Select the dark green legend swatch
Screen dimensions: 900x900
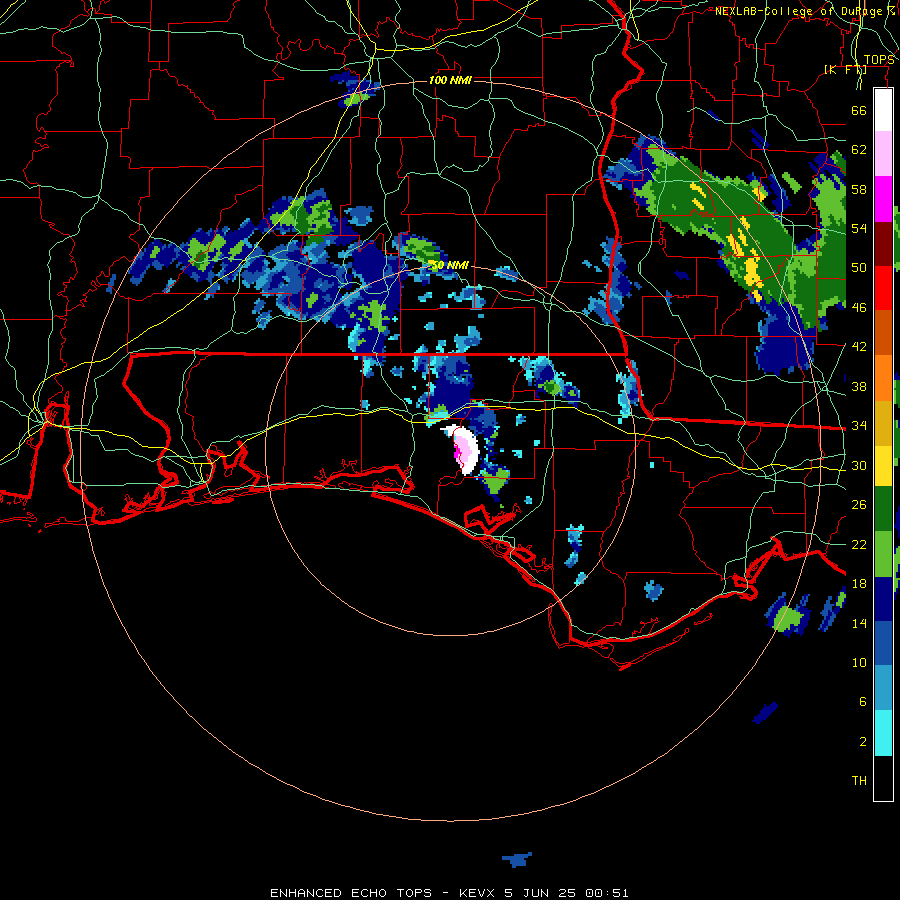tap(883, 509)
